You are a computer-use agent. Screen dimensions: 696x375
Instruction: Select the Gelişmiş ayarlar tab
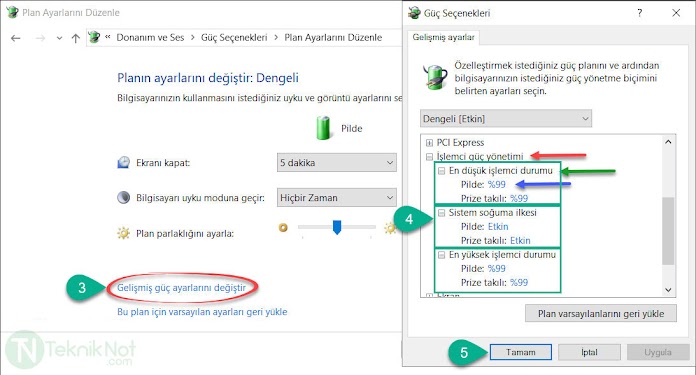click(443, 37)
